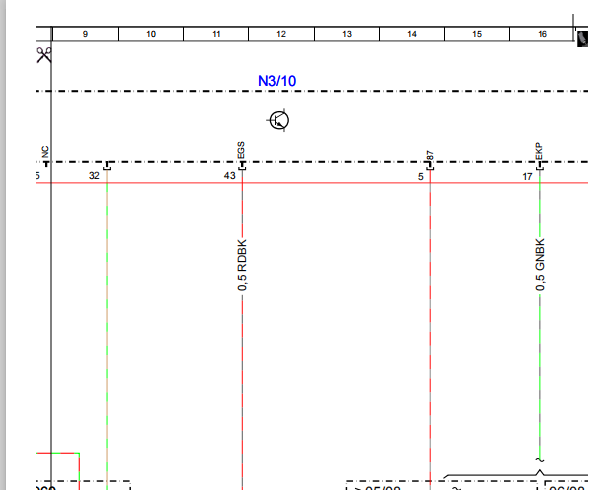Click pin number 17
The image size is (602, 490).
coord(528,176)
